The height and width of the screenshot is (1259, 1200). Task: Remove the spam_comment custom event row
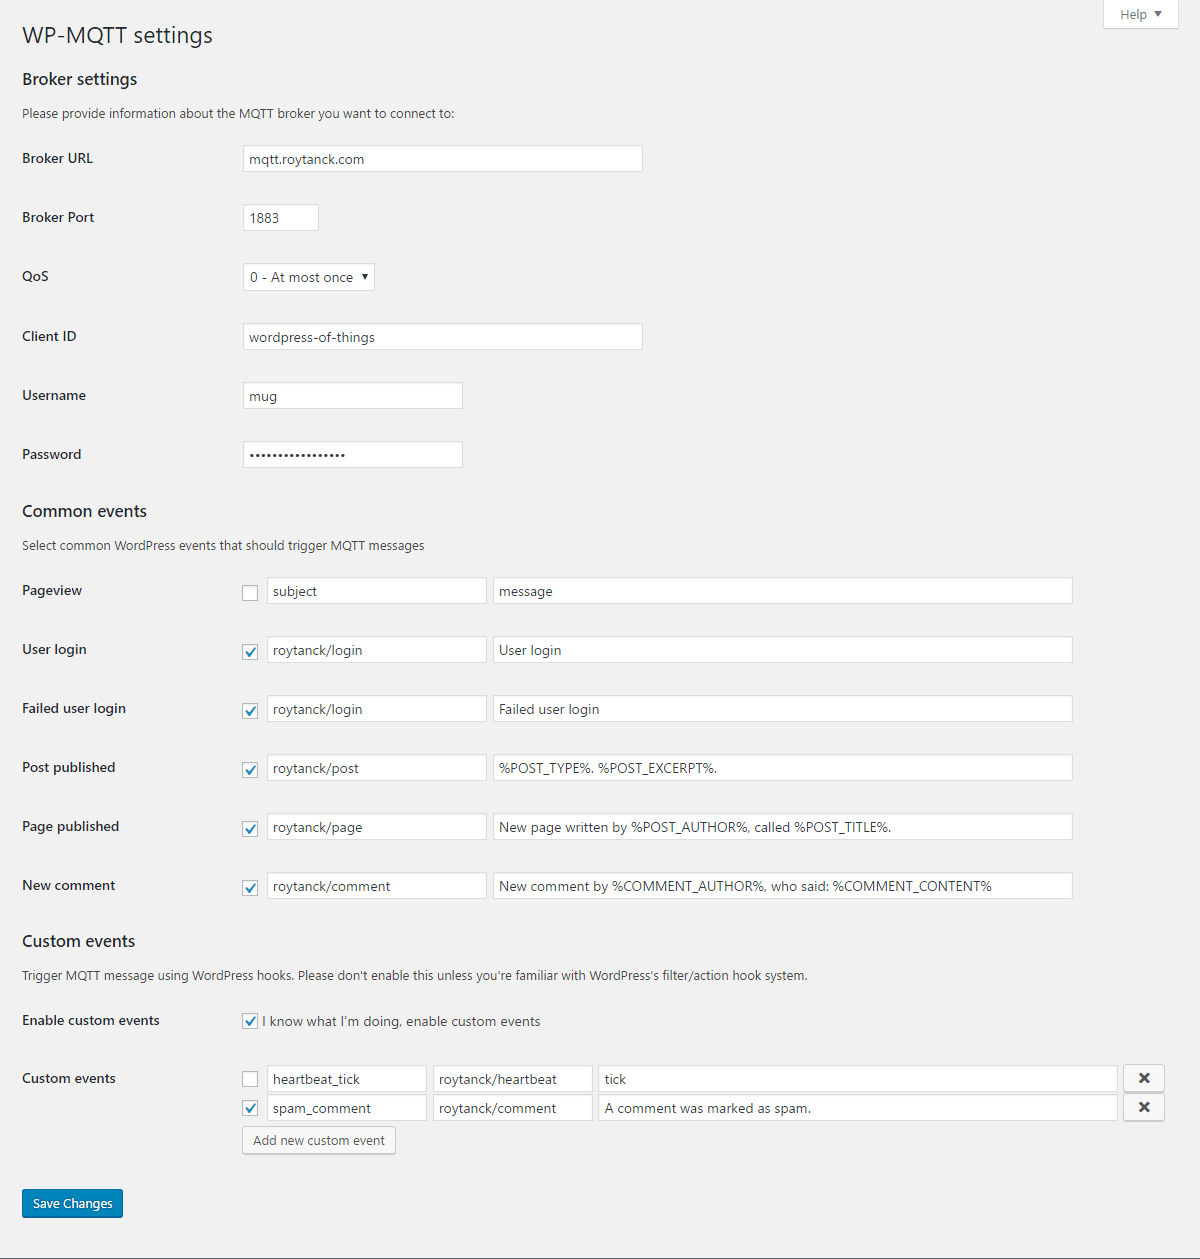point(1144,1107)
